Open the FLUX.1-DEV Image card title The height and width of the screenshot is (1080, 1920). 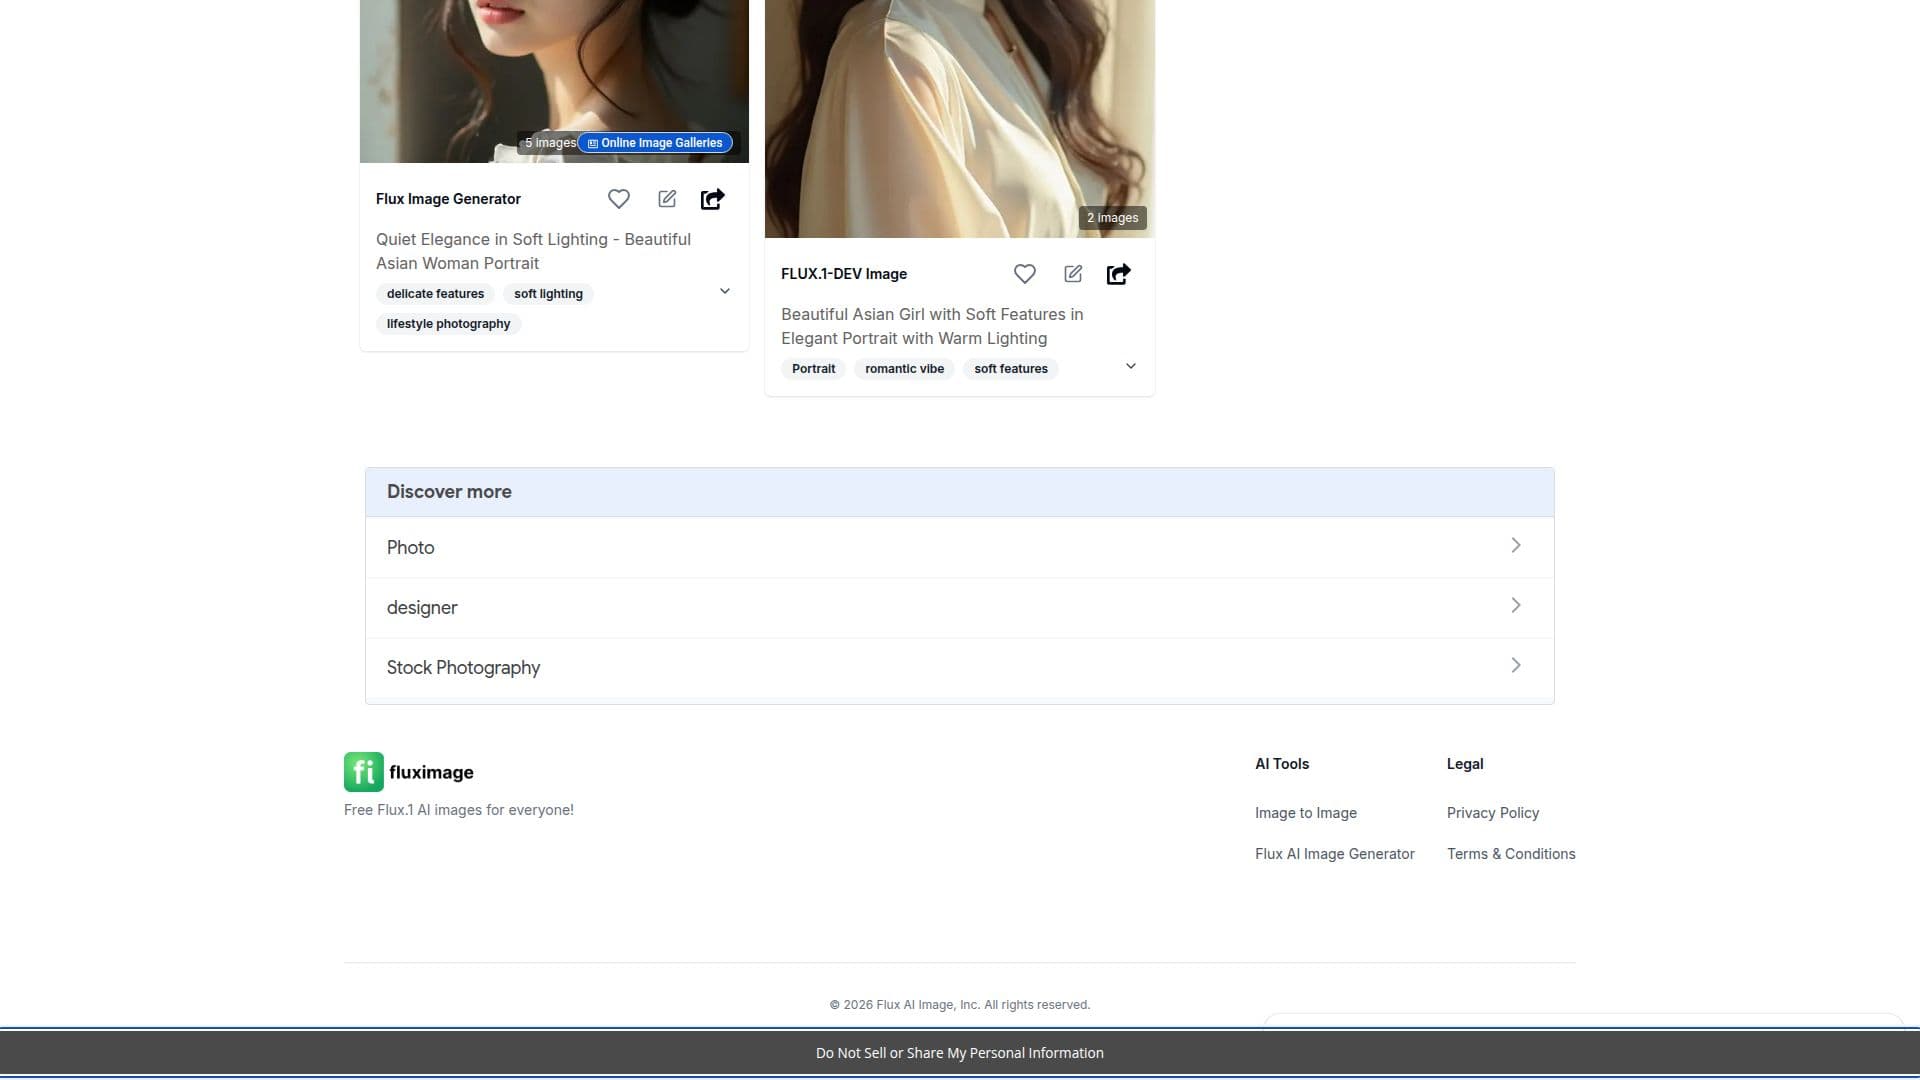(x=844, y=274)
